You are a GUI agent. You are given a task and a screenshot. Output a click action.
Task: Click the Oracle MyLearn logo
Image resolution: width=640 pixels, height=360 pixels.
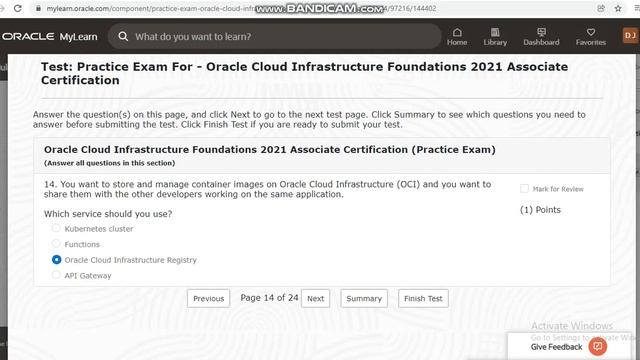click(x=50, y=36)
